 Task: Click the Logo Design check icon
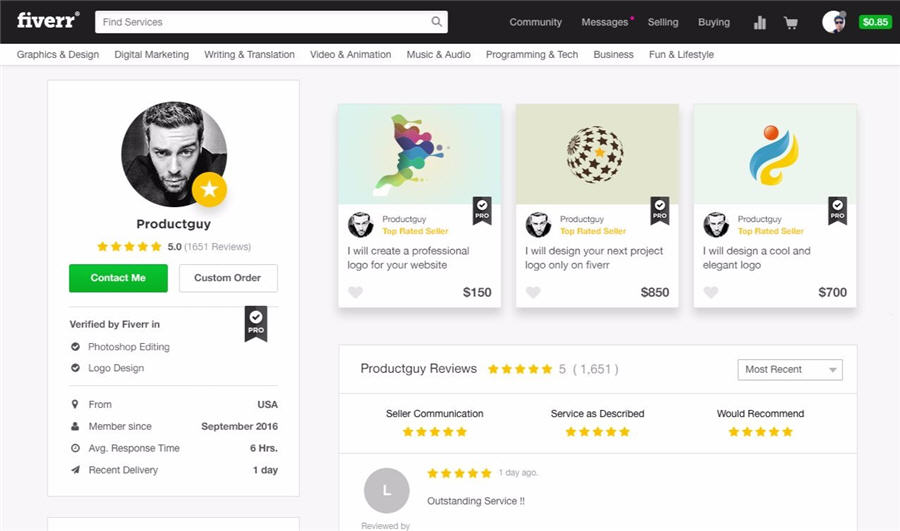pyautogui.click(x=75, y=368)
